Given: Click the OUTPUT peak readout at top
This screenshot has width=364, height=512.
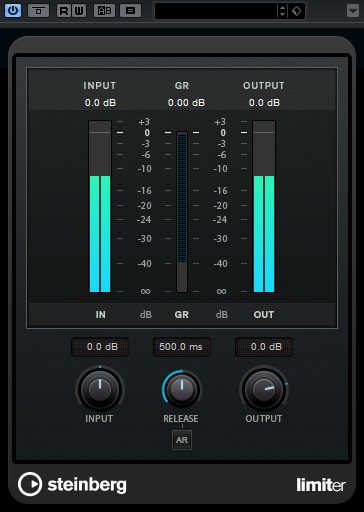Looking at the screenshot, I should pyautogui.click(x=264, y=103).
